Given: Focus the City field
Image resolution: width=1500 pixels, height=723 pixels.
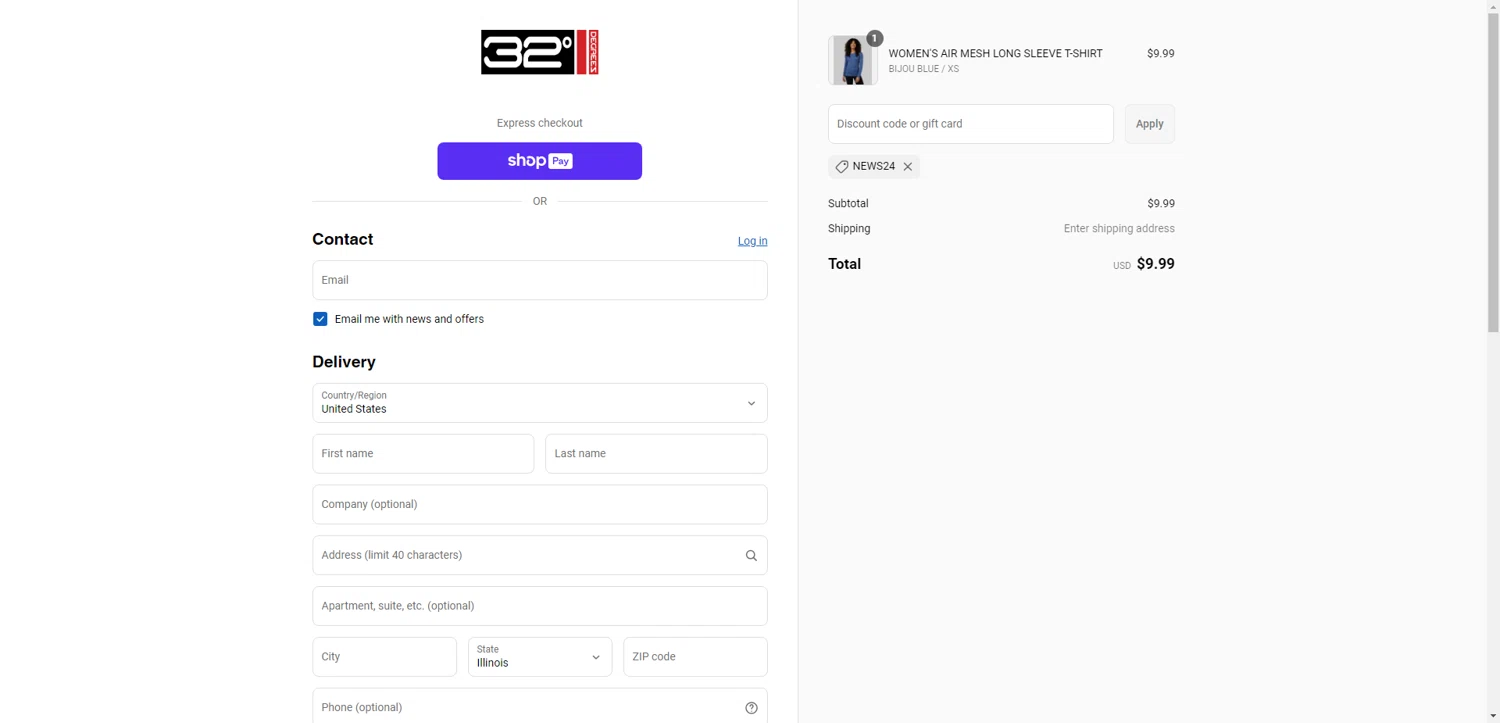Looking at the screenshot, I should [x=384, y=657].
